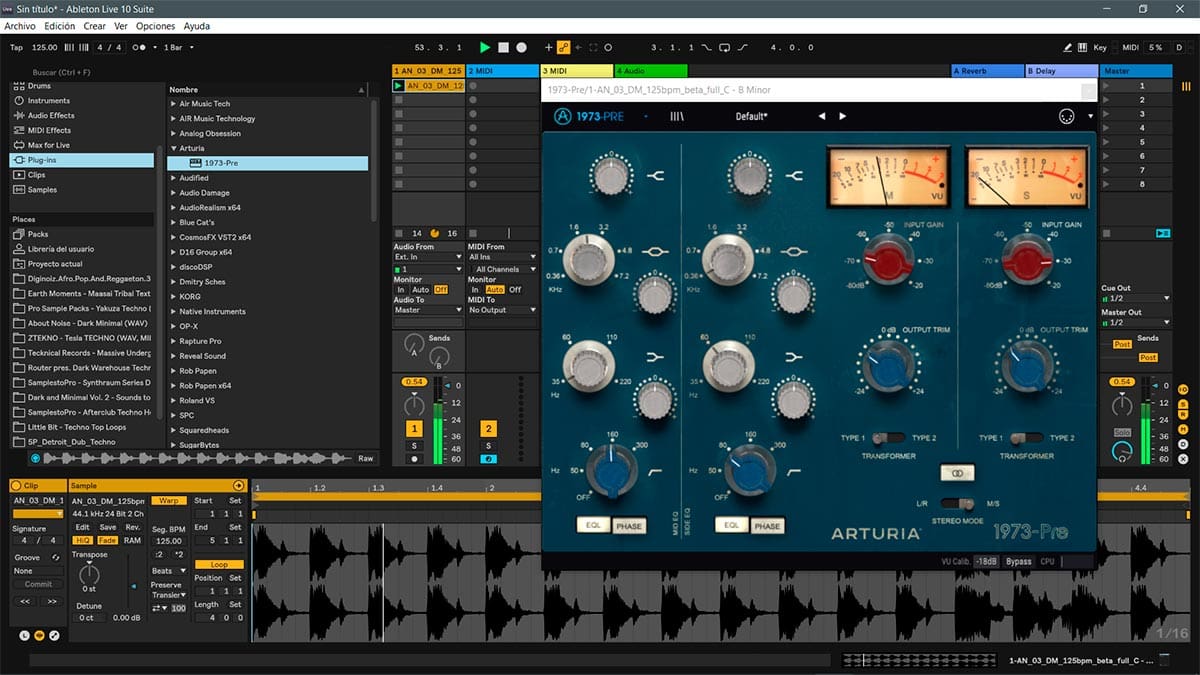Image resolution: width=1200 pixels, height=675 pixels.
Task: Toggle the Computer MIDI Keyboard icon
Action: click(1084, 47)
